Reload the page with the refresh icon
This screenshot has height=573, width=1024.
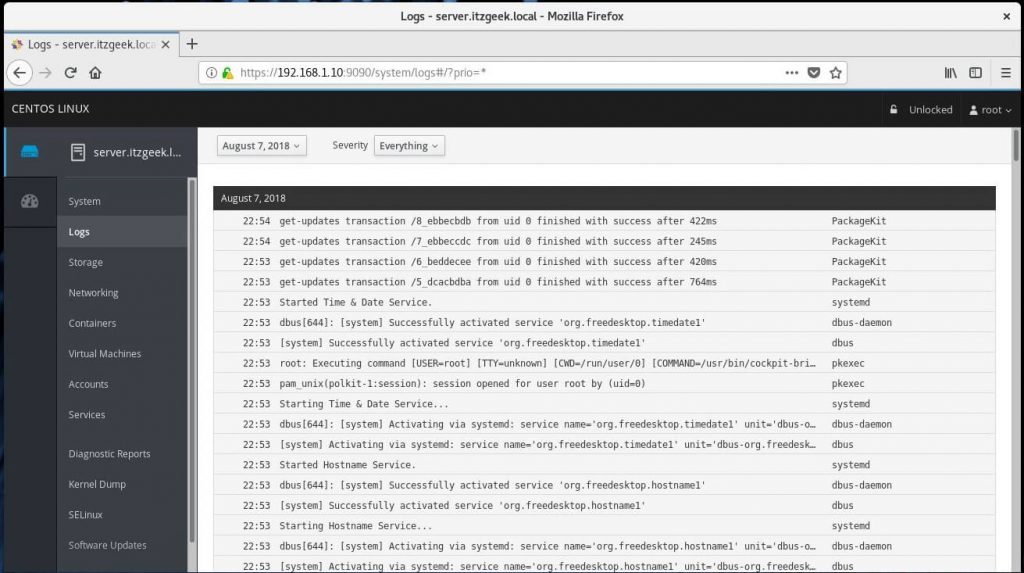click(71, 73)
